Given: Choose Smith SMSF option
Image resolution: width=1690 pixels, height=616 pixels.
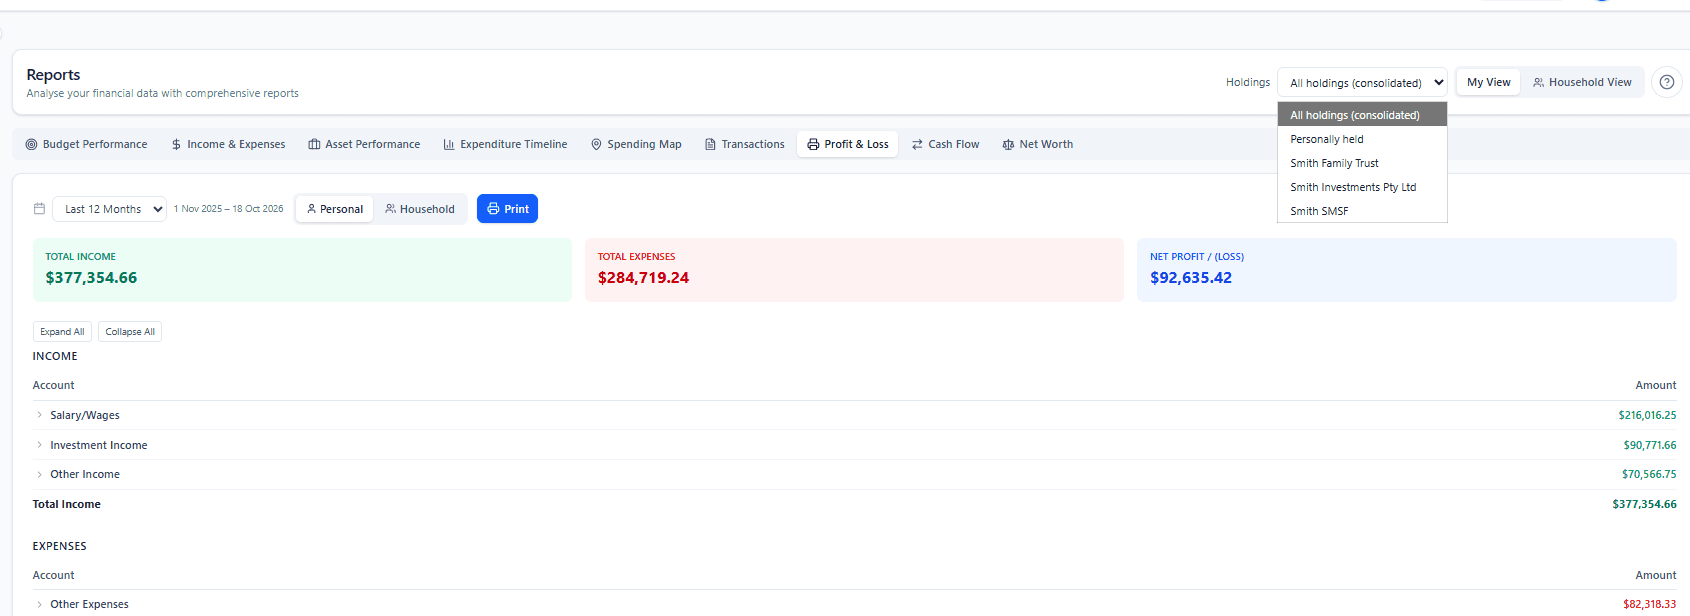Looking at the screenshot, I should pos(1362,211).
